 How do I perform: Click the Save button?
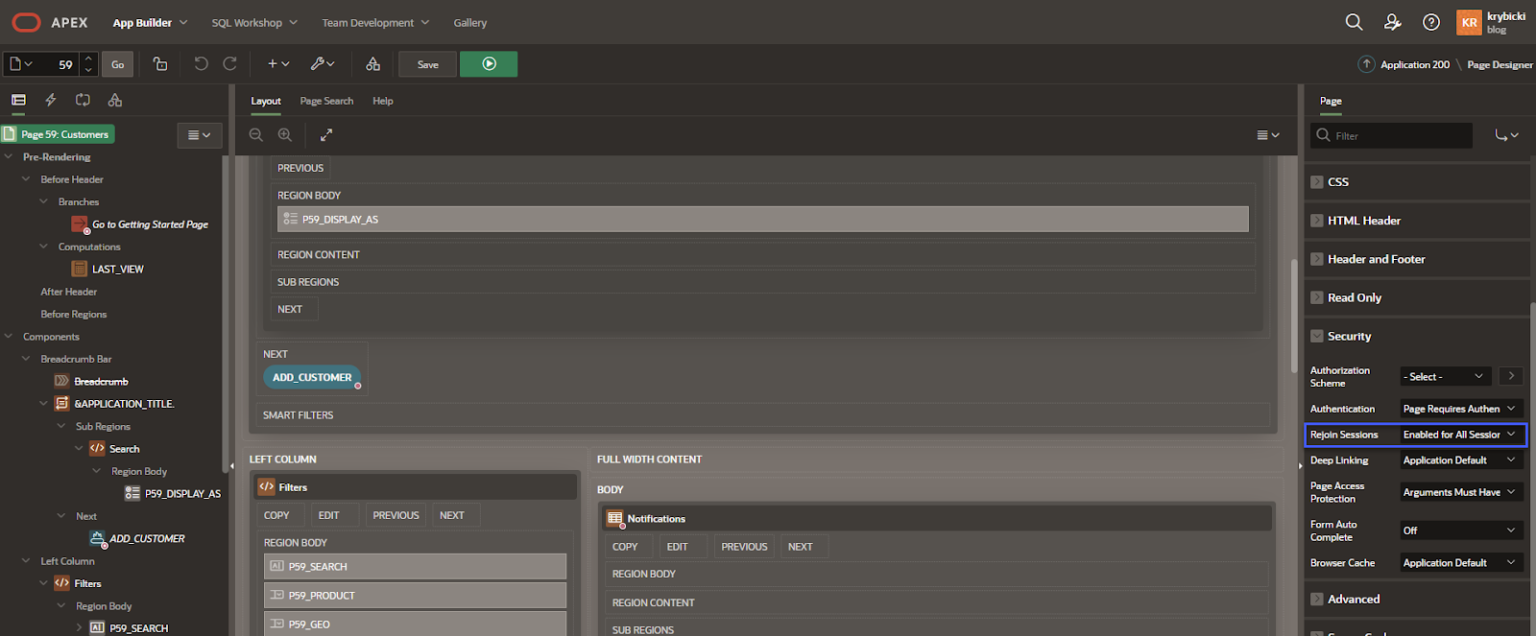click(427, 63)
